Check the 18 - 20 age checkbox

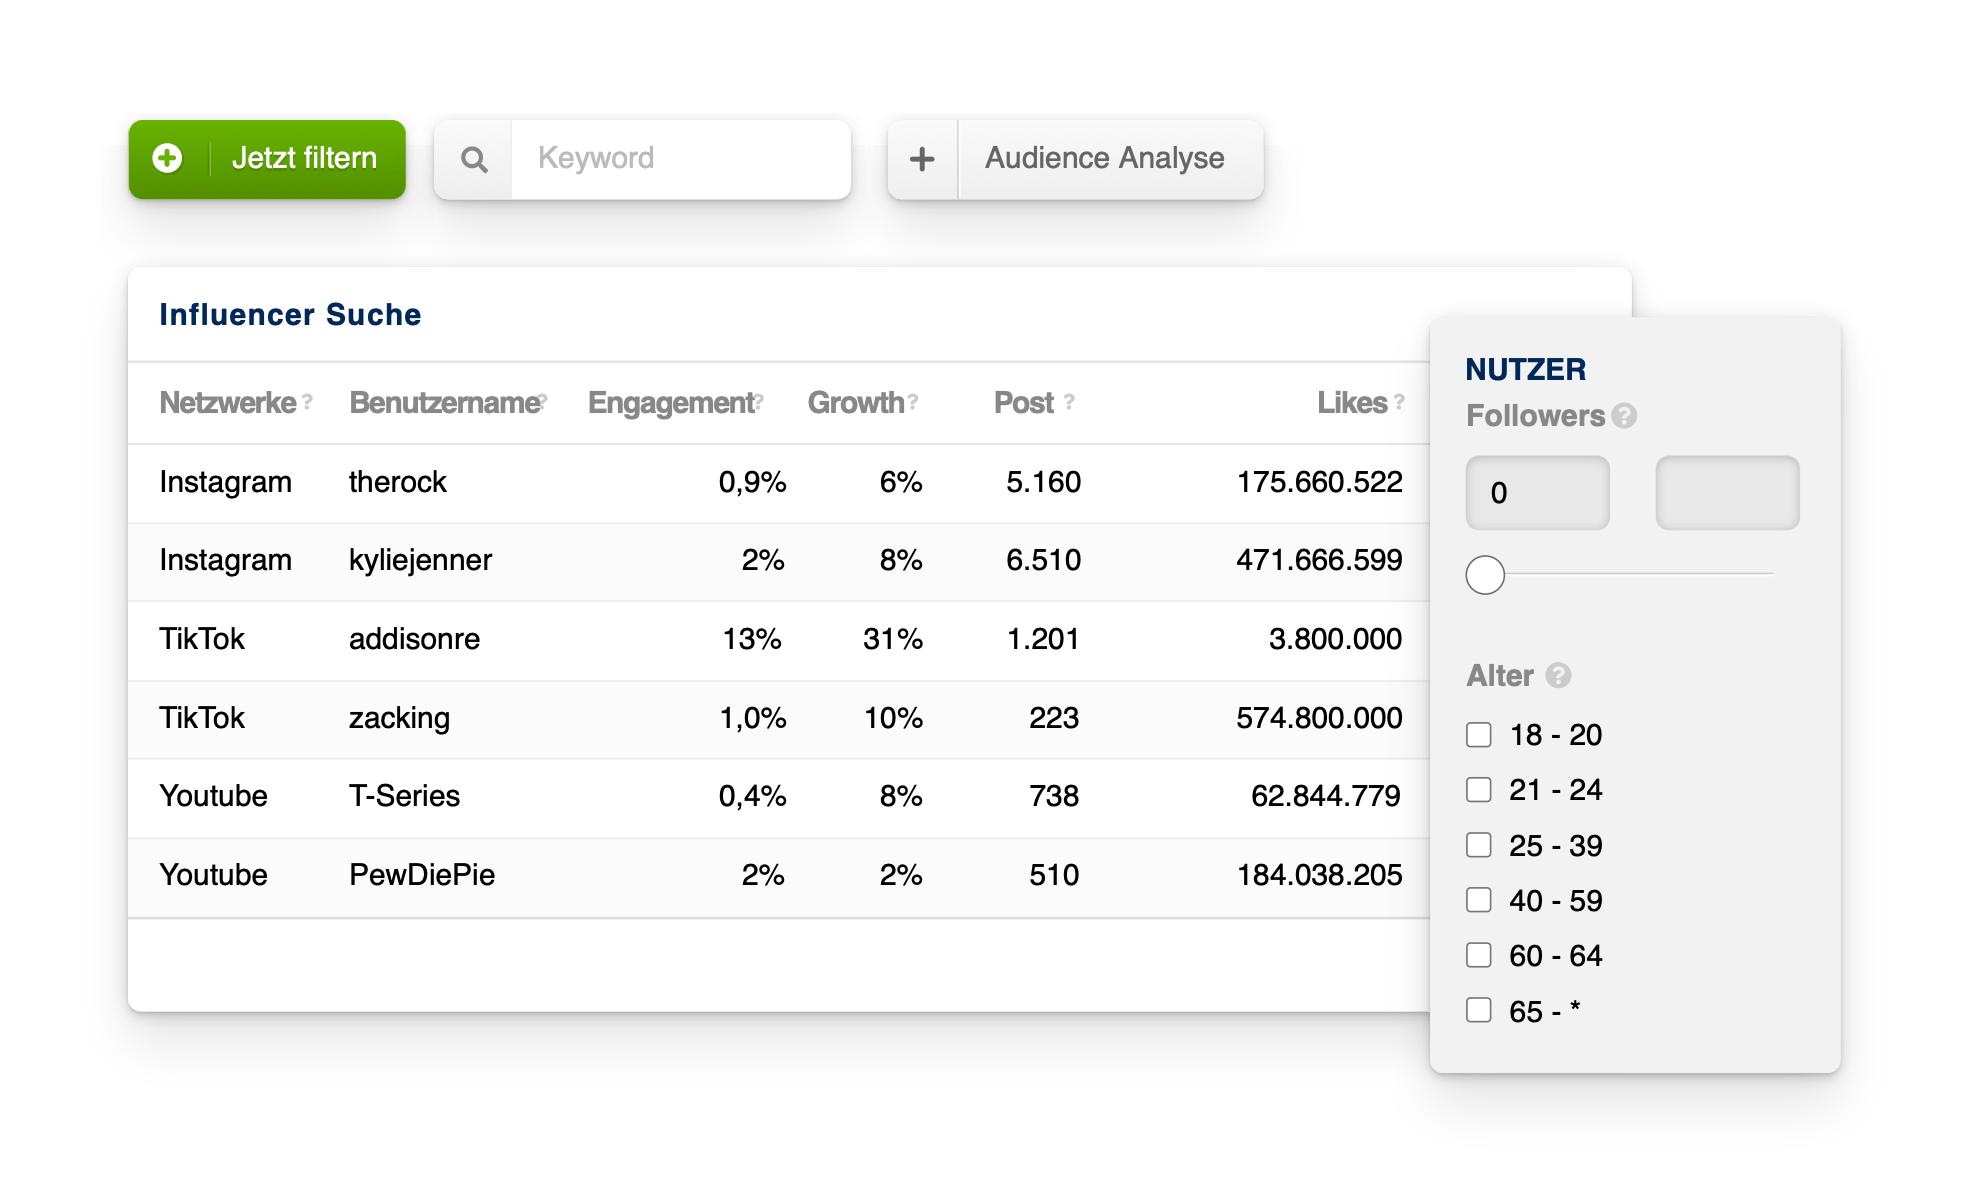pos(1479,735)
